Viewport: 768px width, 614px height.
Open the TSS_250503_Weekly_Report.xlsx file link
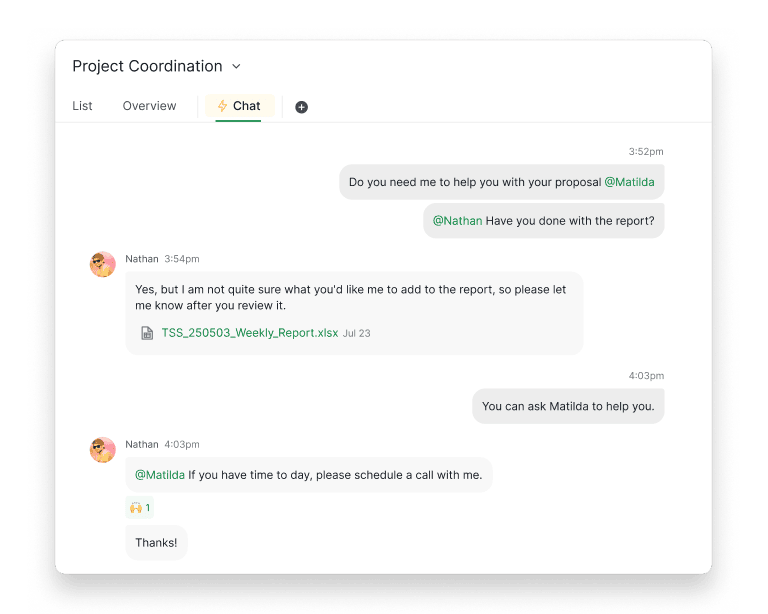coord(250,333)
